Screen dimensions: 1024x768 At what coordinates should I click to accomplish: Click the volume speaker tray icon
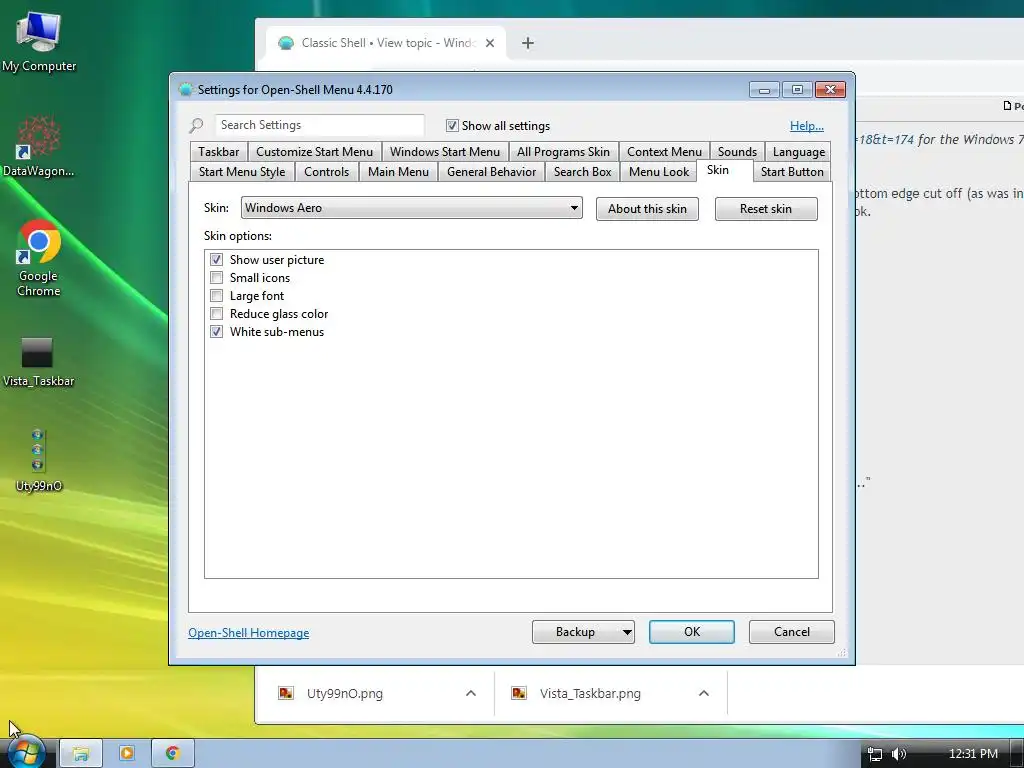point(899,754)
